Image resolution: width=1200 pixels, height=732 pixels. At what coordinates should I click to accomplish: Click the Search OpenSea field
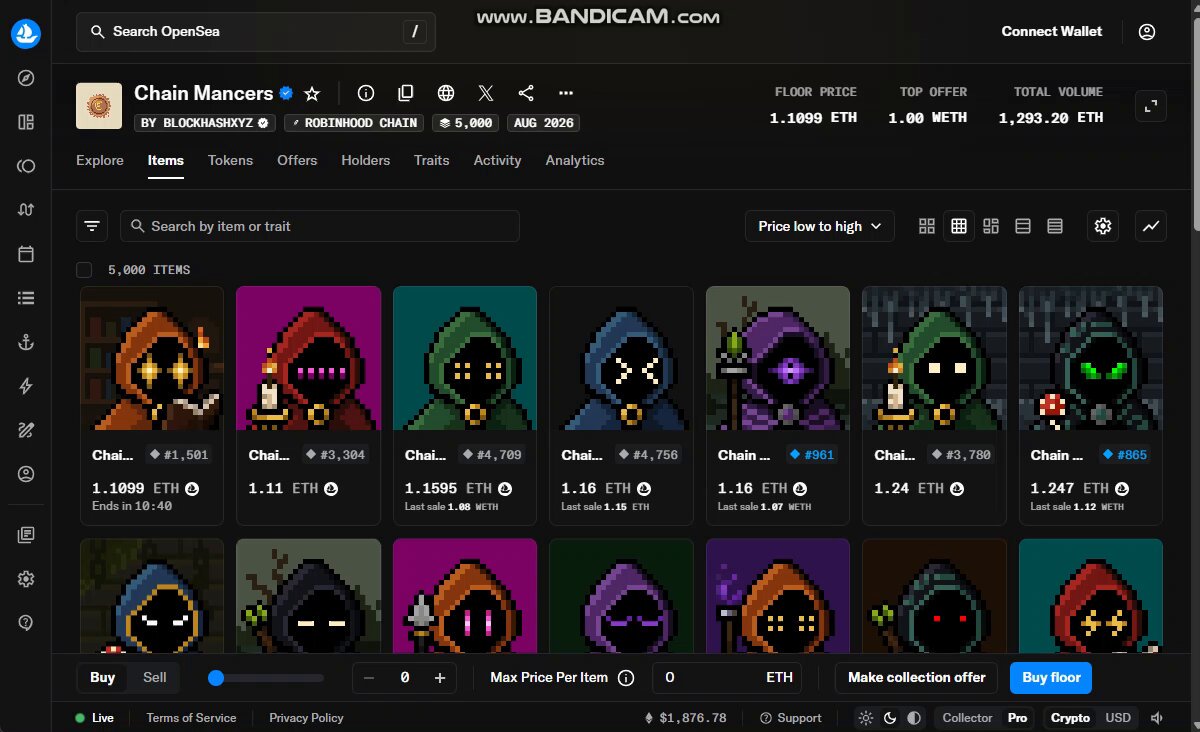point(256,32)
